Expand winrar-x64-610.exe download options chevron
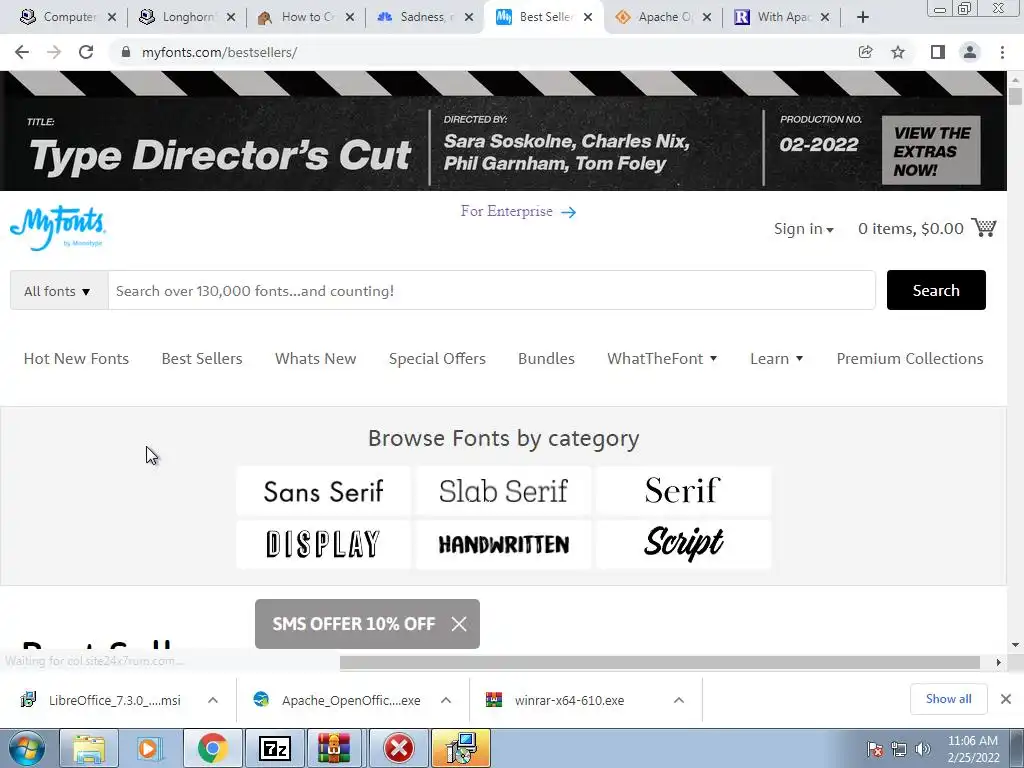Image resolution: width=1024 pixels, height=768 pixels. [679, 700]
